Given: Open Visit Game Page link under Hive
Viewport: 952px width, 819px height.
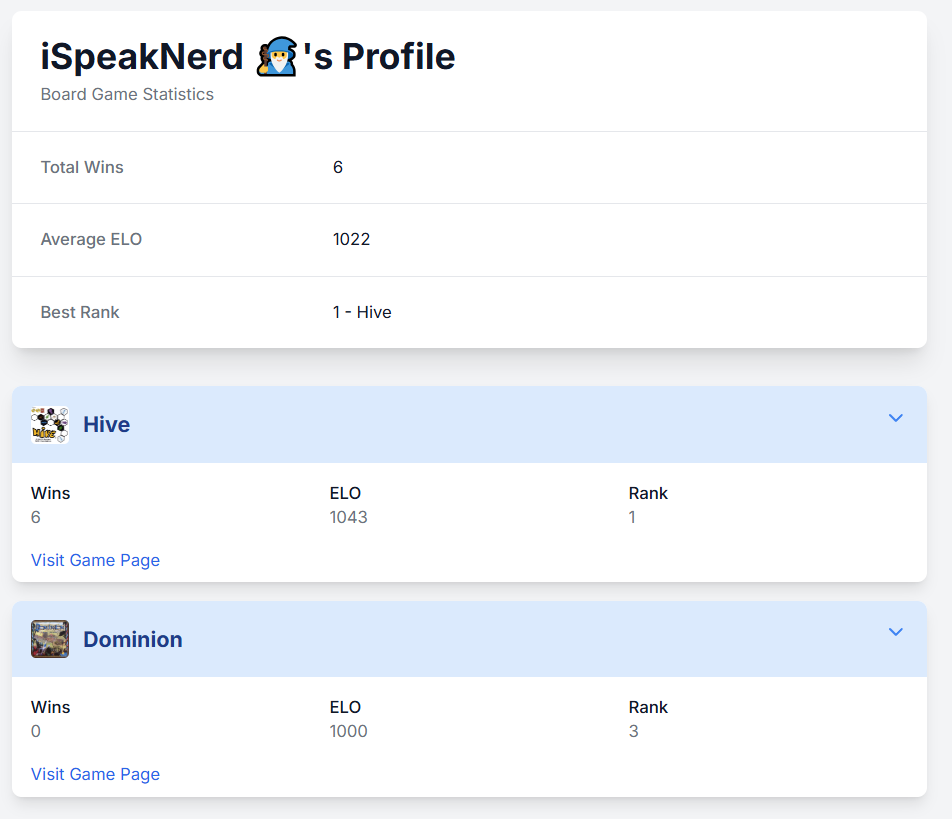Looking at the screenshot, I should click(95, 560).
